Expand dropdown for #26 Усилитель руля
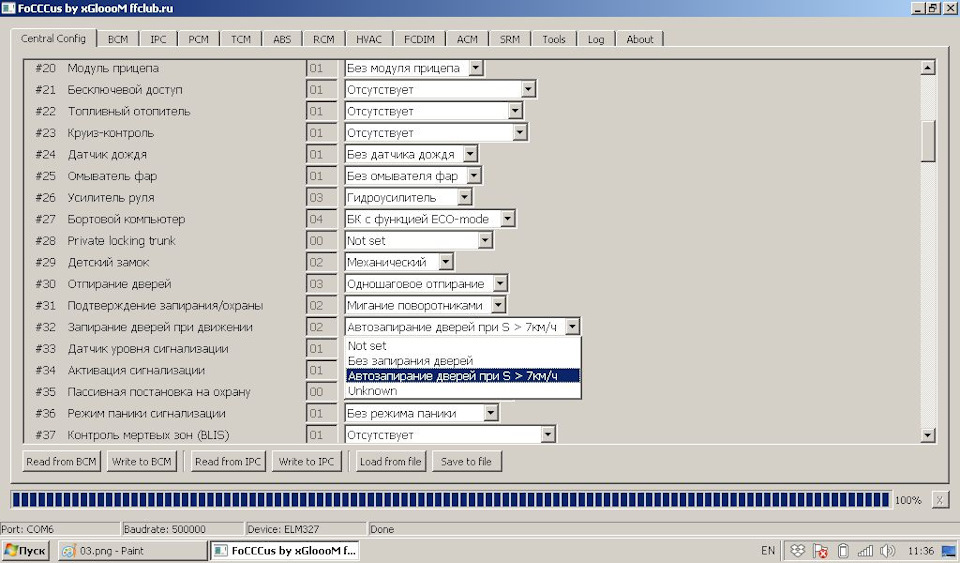Screen dimensions: 960x563 pos(464,197)
